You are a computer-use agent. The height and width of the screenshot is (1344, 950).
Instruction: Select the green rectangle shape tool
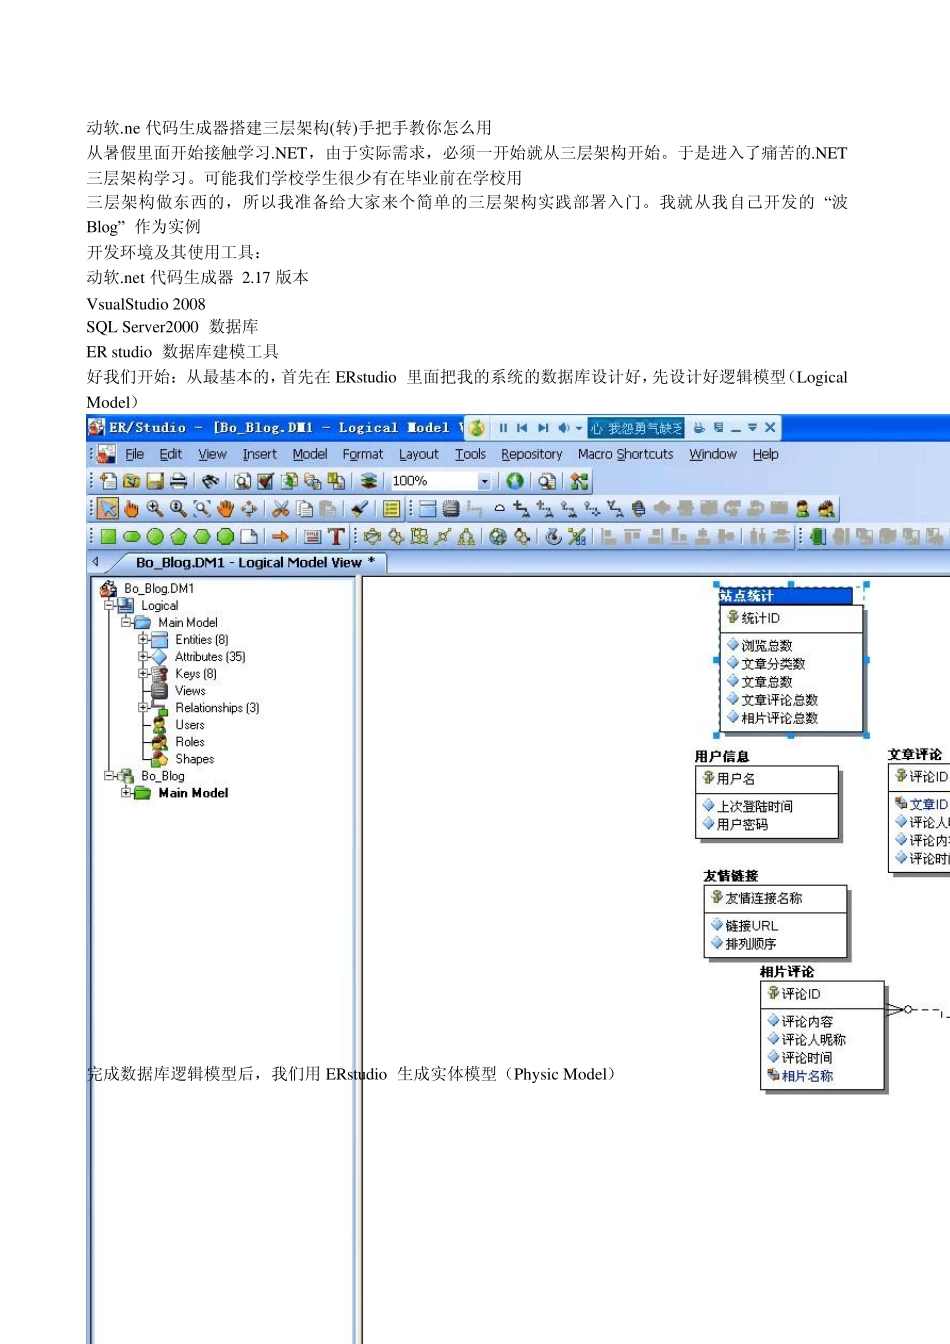click(108, 537)
